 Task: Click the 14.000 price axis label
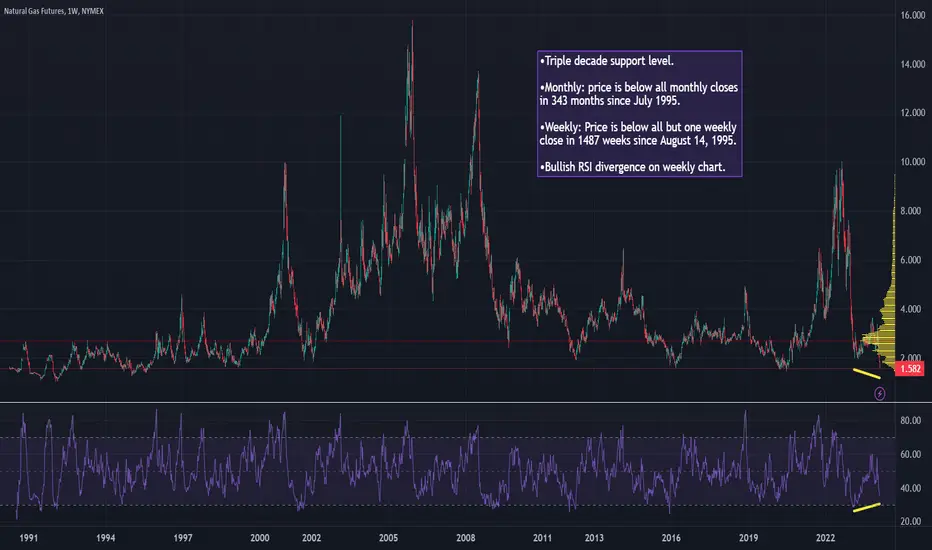912,64
